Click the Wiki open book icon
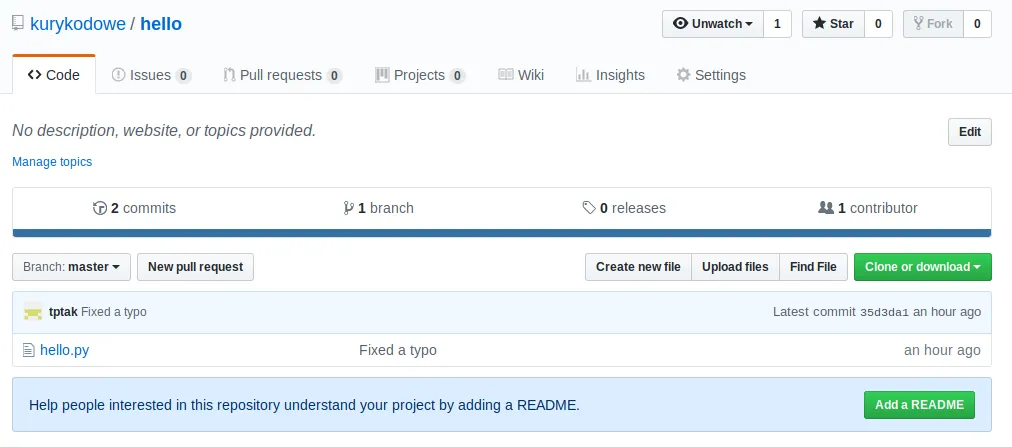This screenshot has width=1012, height=447. 505,75
